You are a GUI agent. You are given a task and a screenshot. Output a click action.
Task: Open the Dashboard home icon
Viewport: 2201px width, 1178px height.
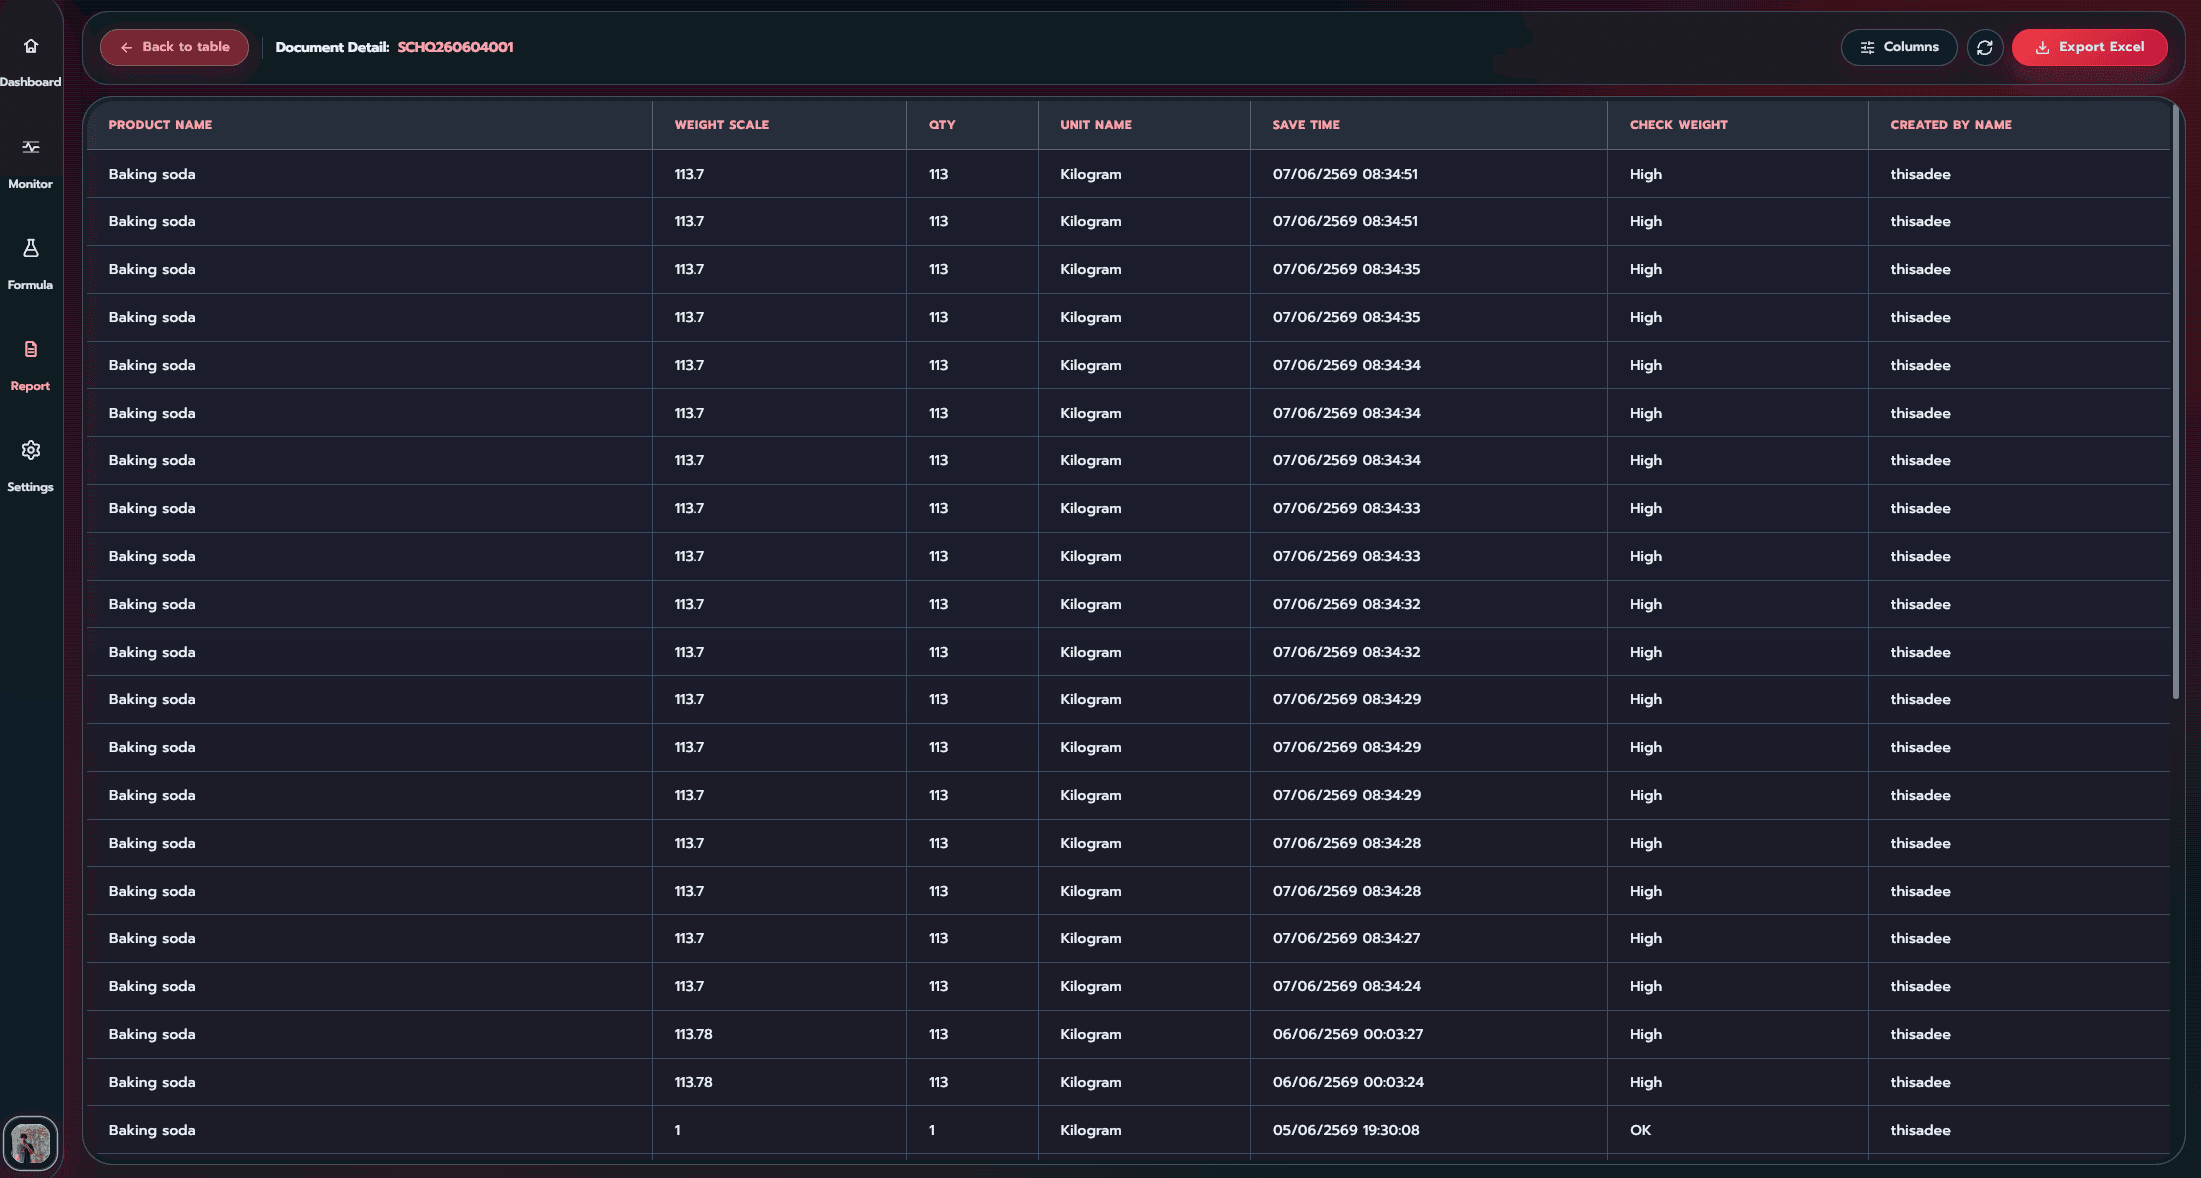31,46
